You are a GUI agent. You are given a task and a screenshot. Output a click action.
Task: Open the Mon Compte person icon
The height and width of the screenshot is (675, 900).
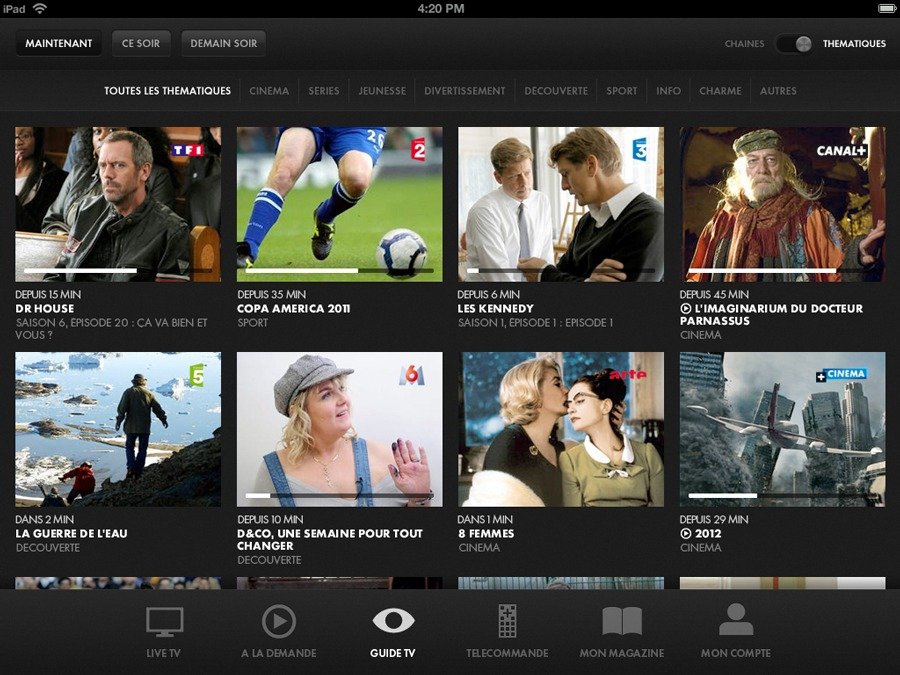735,621
